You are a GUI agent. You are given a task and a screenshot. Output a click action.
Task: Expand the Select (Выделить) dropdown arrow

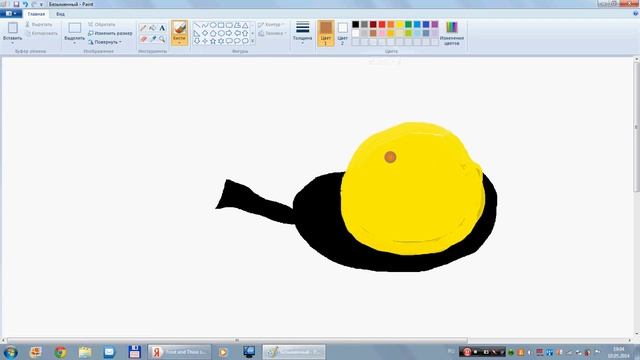74,42
